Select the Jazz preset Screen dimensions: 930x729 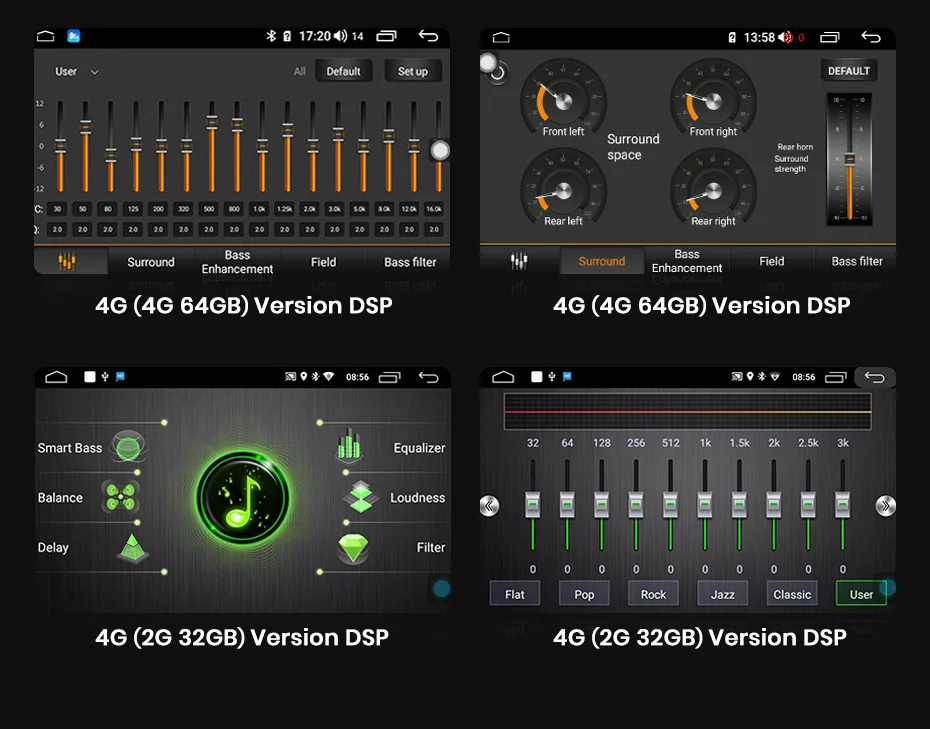(x=722, y=594)
